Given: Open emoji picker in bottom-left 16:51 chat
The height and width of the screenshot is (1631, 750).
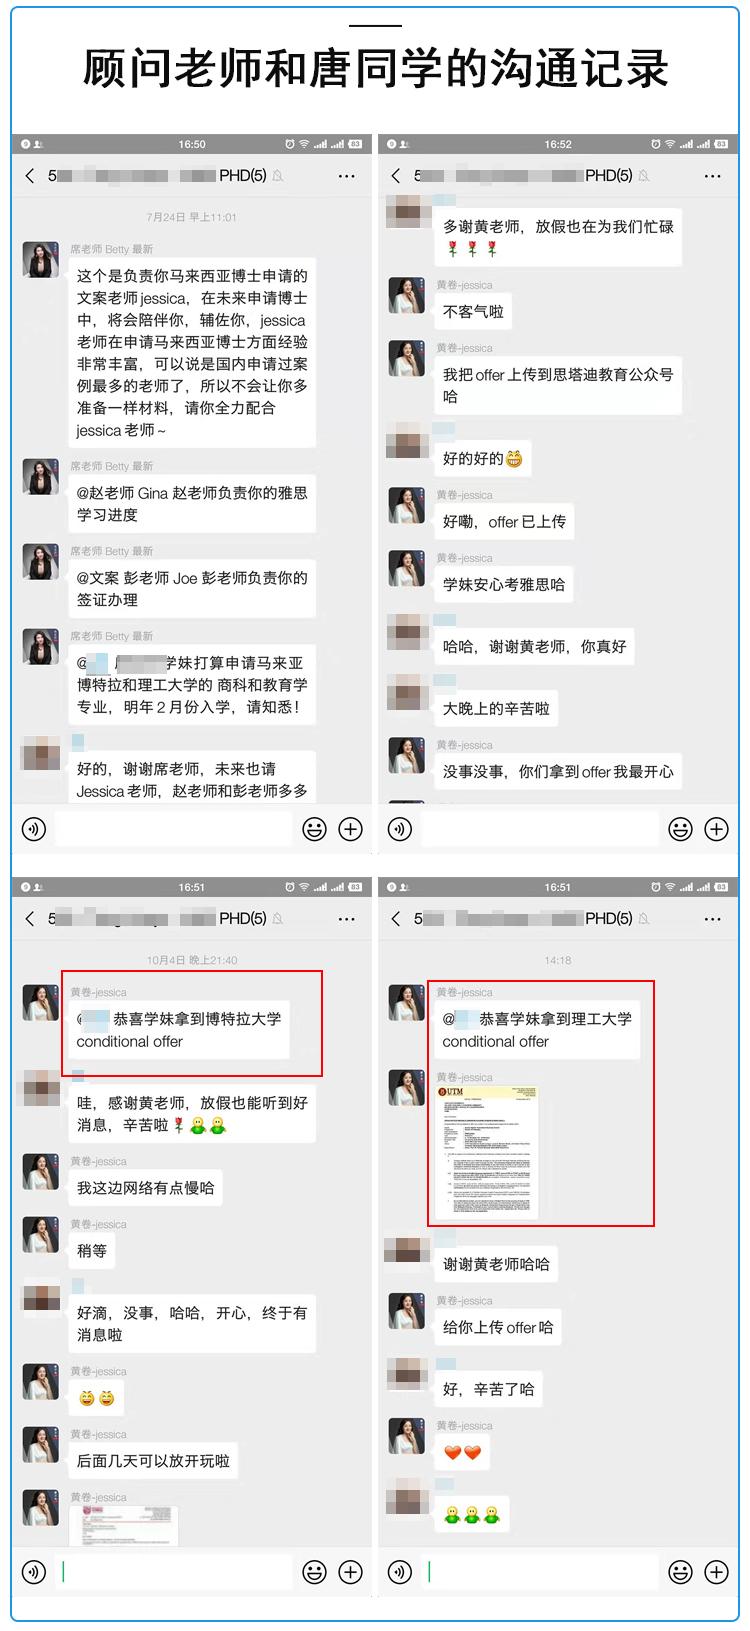Looking at the screenshot, I should tap(315, 1572).
